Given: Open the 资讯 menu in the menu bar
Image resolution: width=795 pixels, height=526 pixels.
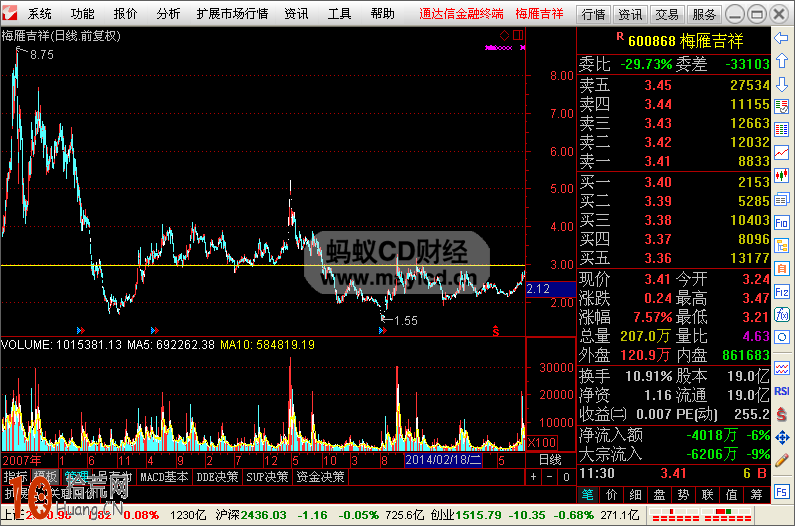Looking at the screenshot, I should (297, 14).
